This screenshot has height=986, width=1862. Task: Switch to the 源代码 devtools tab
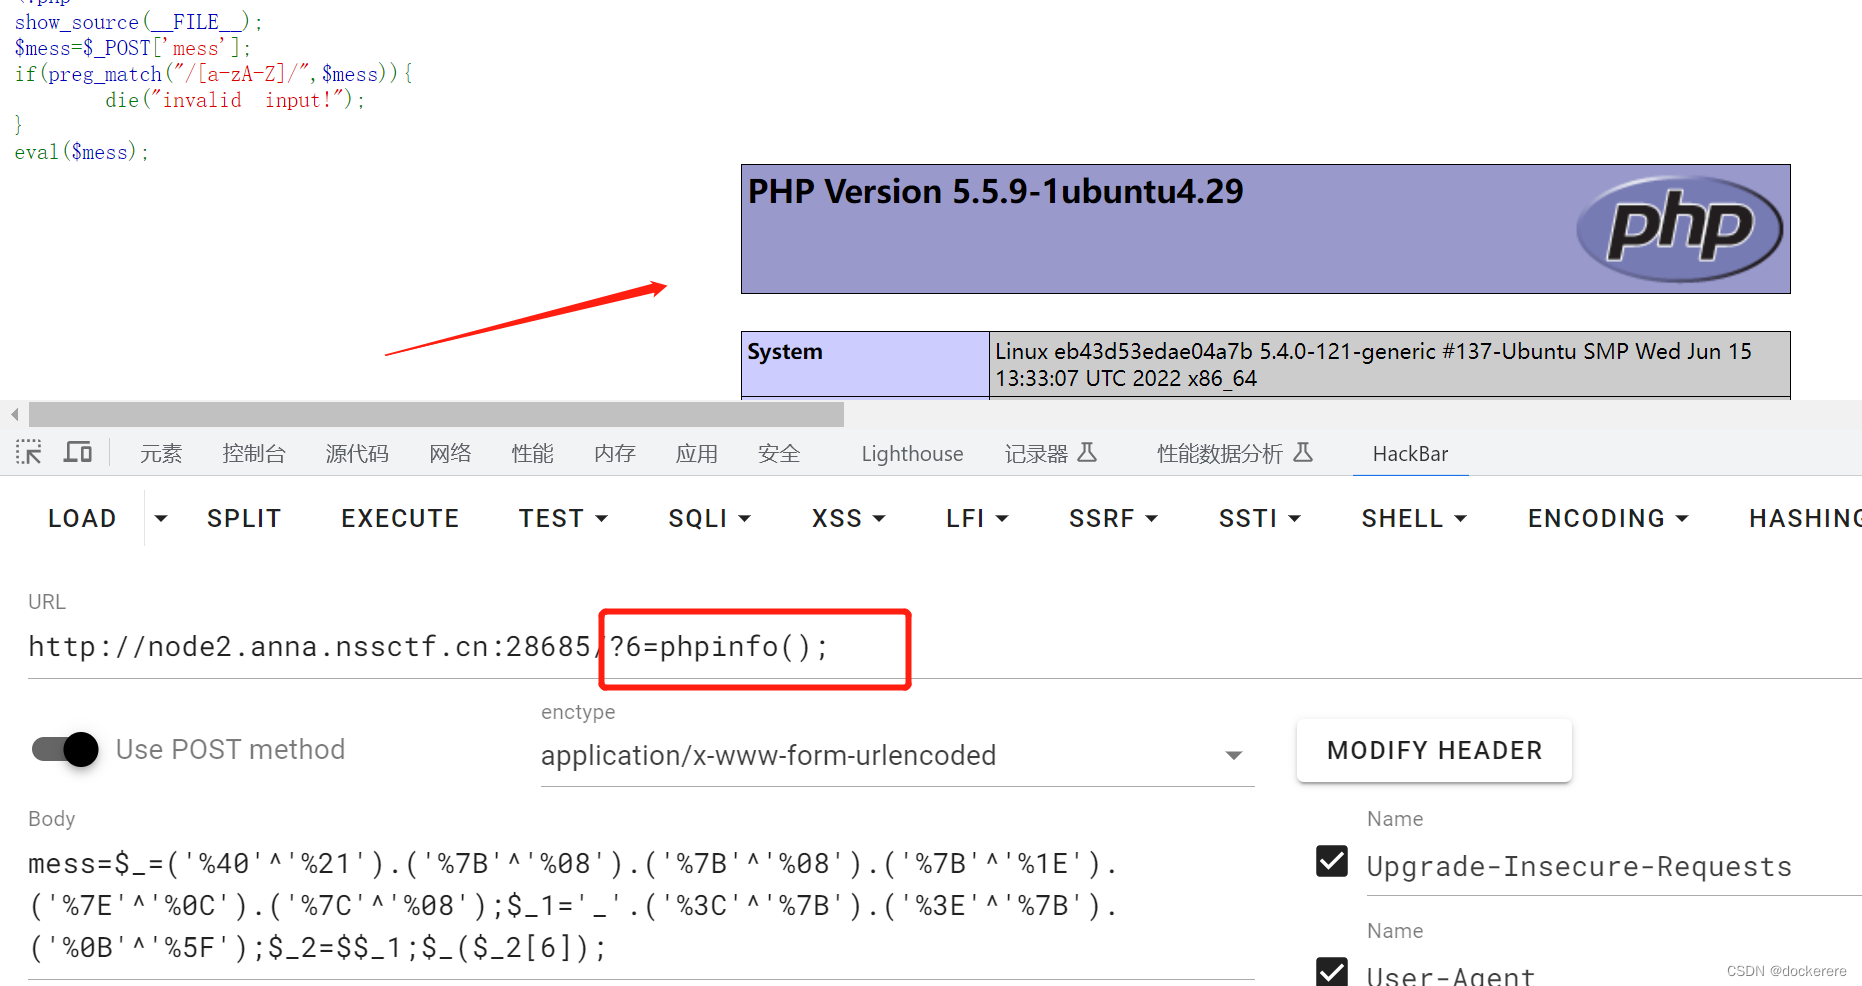point(357,453)
